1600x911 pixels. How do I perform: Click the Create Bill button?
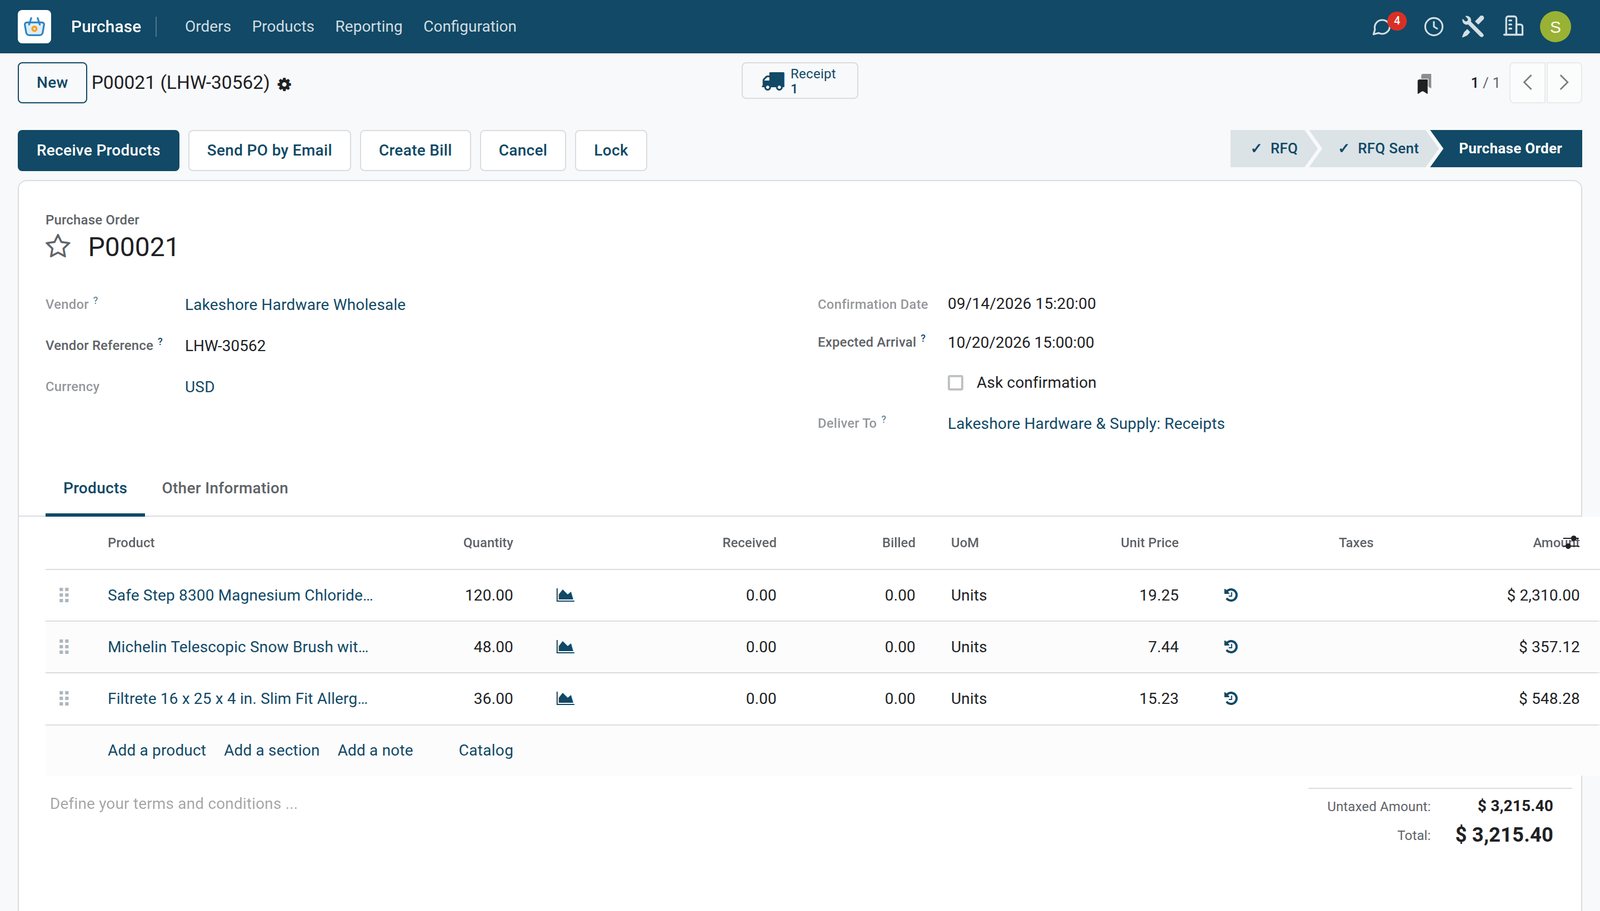point(415,150)
